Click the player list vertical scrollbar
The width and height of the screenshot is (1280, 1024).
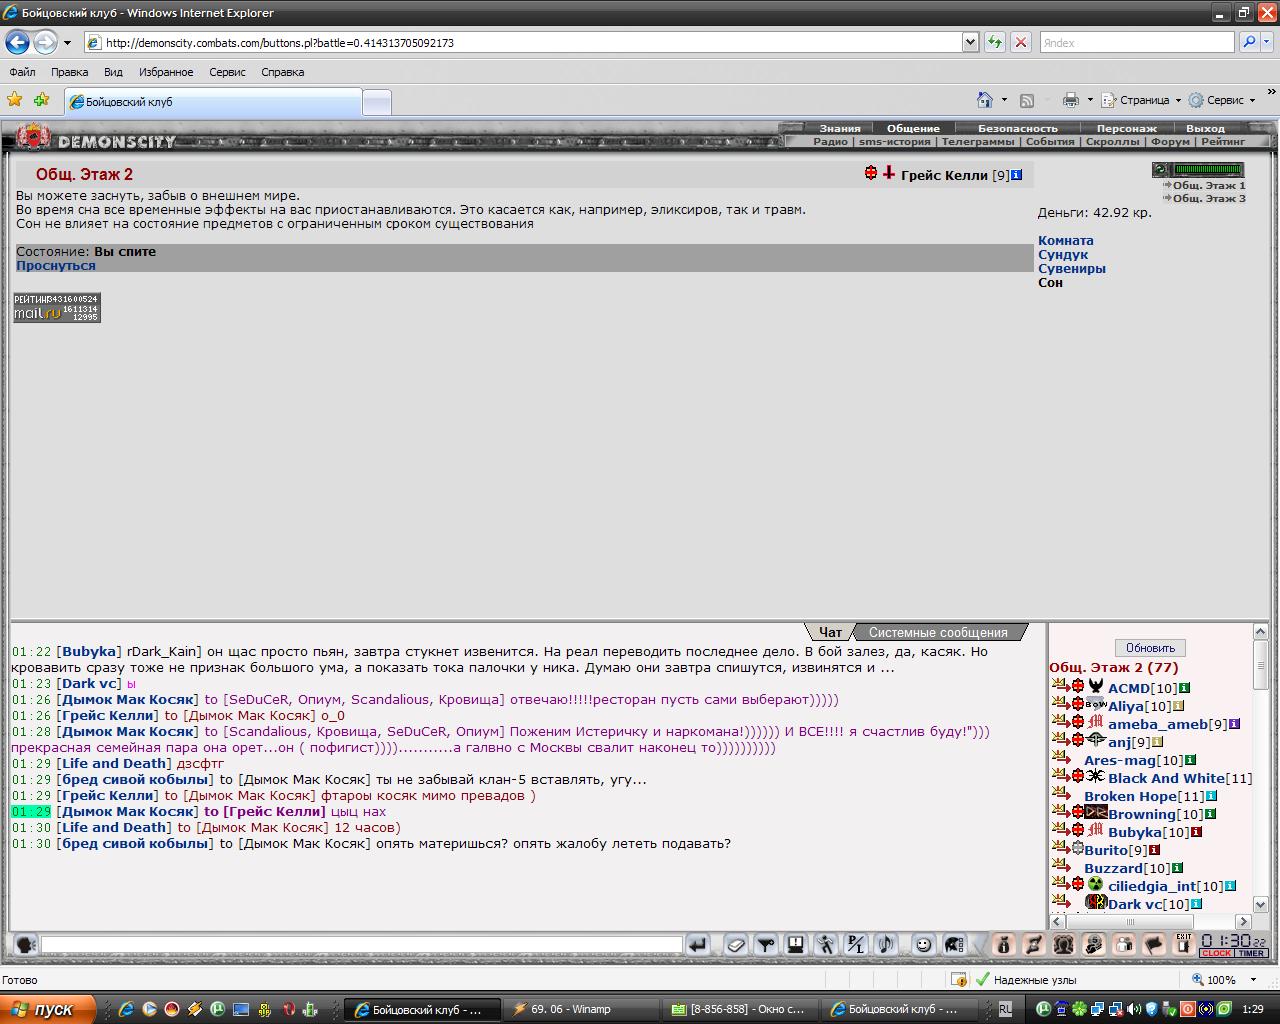pos(1261,767)
